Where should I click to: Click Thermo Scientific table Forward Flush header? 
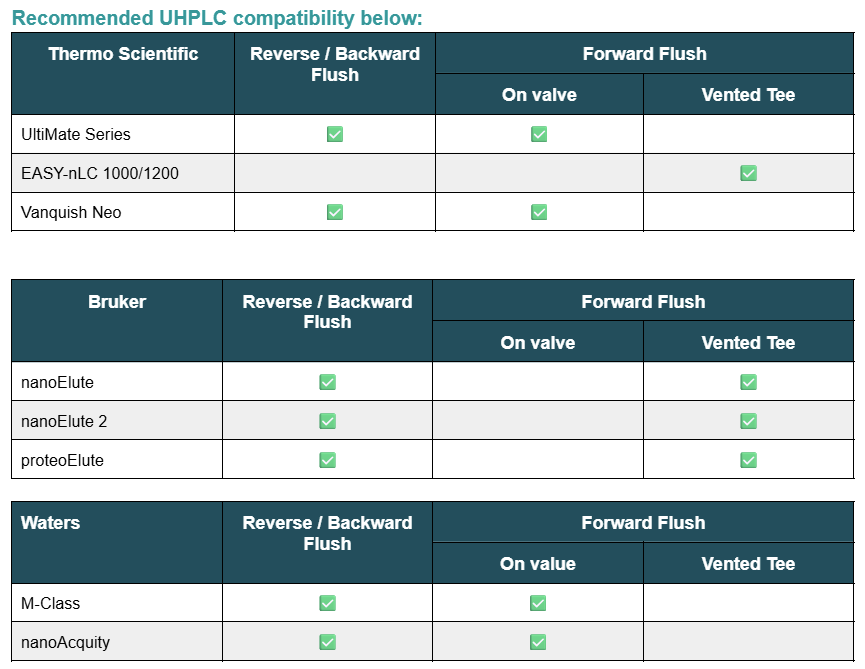pos(644,54)
